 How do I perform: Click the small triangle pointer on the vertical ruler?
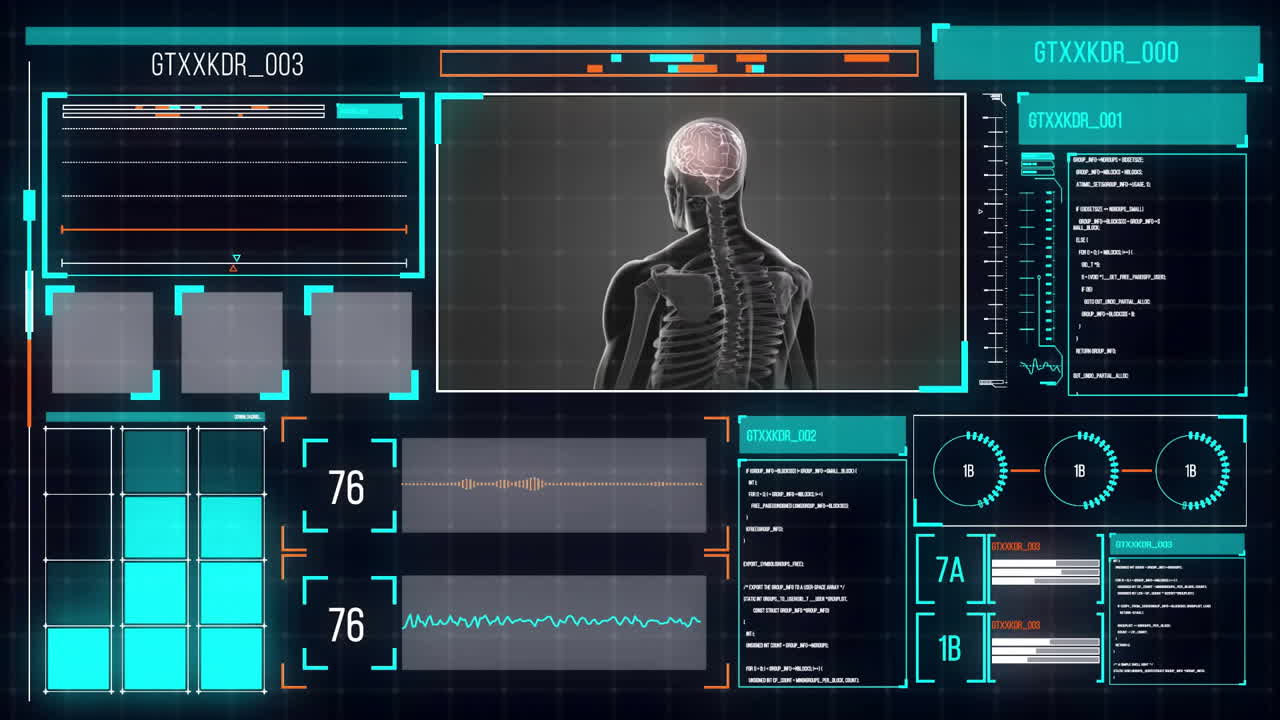click(x=980, y=211)
